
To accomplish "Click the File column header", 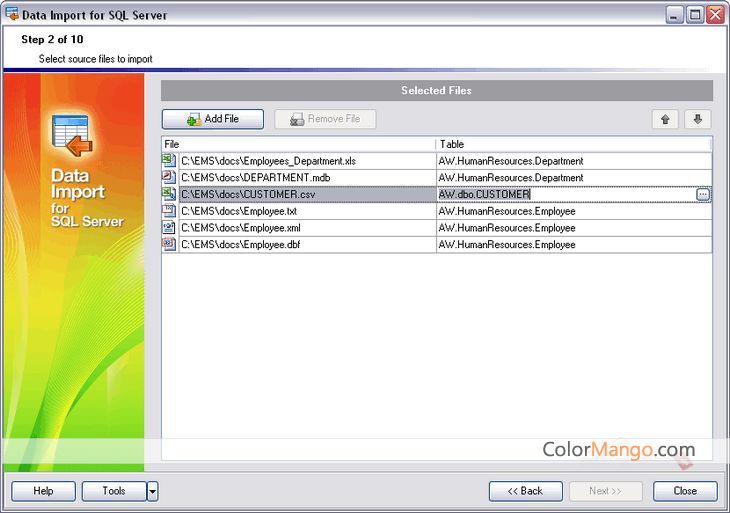I will (x=299, y=144).
